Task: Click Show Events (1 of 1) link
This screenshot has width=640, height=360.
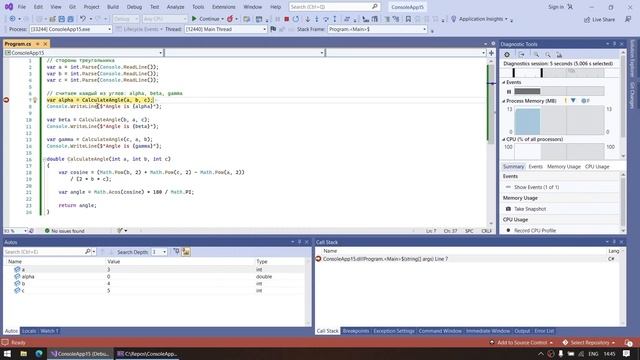Action: tap(536, 187)
